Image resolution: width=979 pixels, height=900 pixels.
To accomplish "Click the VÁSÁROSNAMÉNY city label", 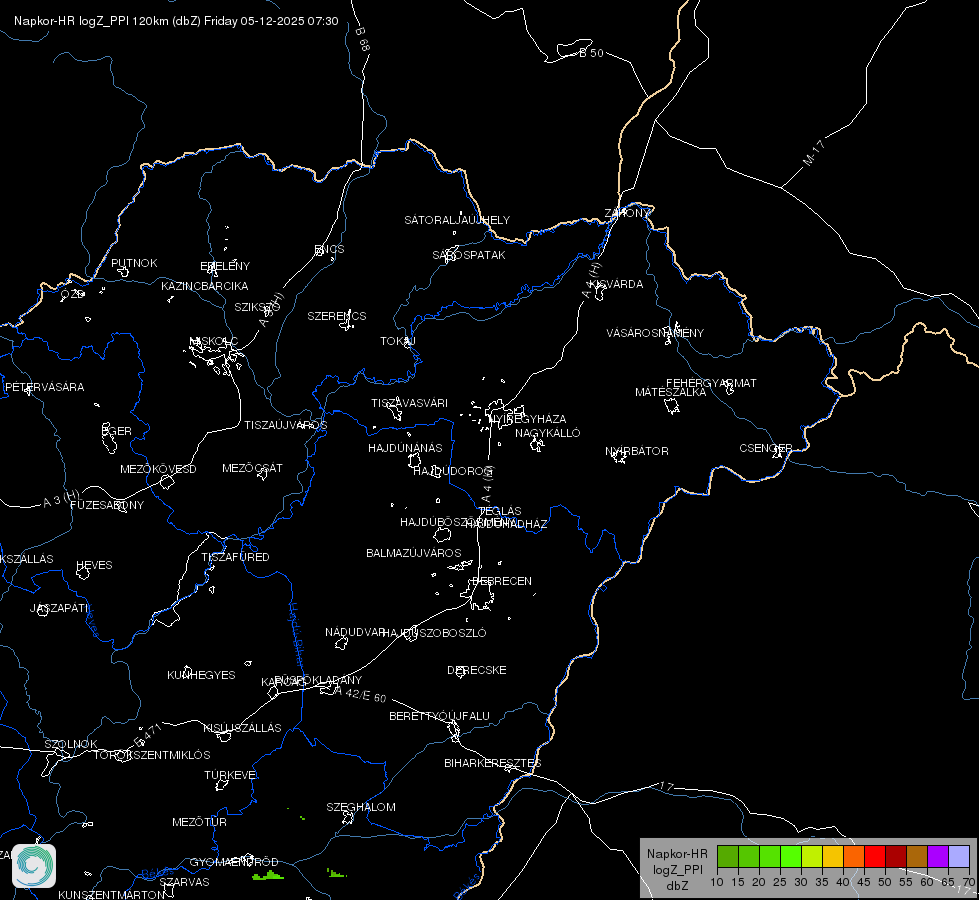I will click(655, 333).
